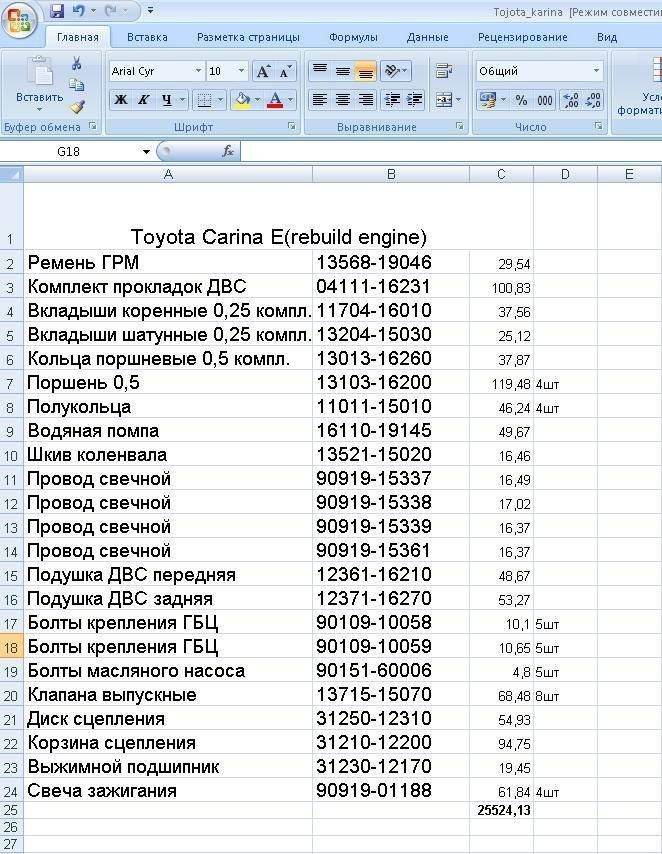Click the Cut scissors icon
This screenshot has height=854, width=662.
click(x=76, y=63)
